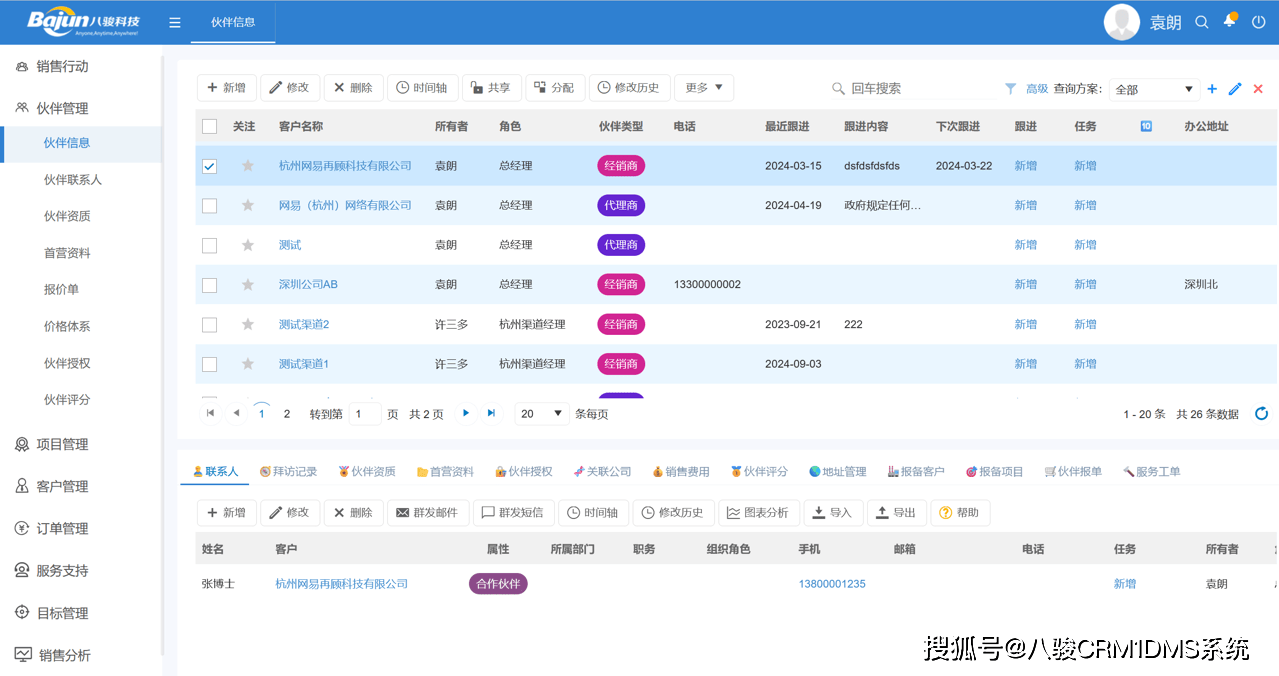Click the hamburger menu icon in header
The width and height of the screenshot is (1279, 676).
click(x=175, y=22)
